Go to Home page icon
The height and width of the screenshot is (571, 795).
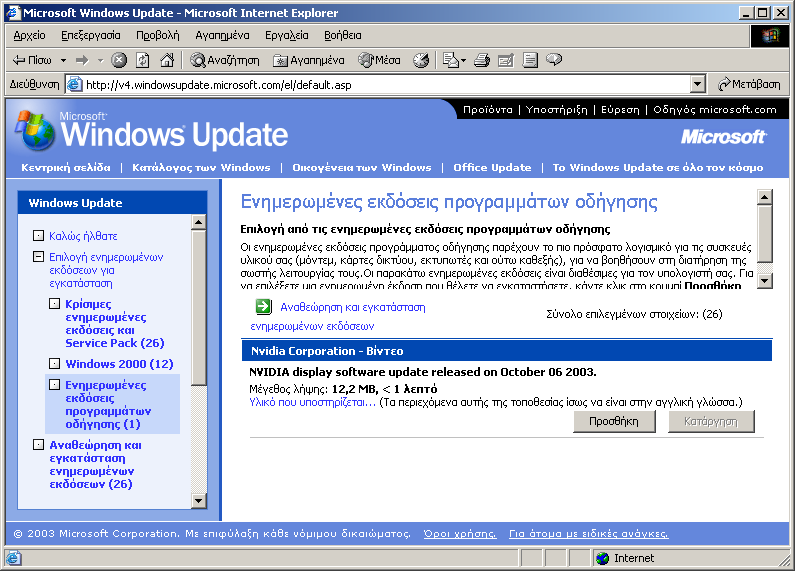click(x=167, y=60)
